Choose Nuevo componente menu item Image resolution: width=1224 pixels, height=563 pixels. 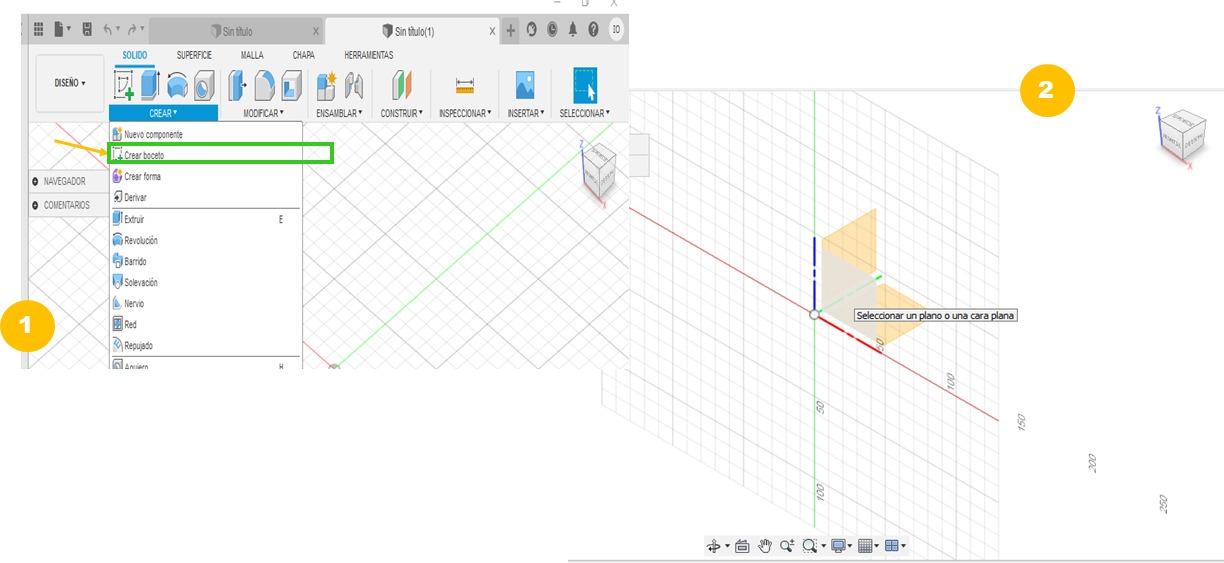[x=205, y=134]
